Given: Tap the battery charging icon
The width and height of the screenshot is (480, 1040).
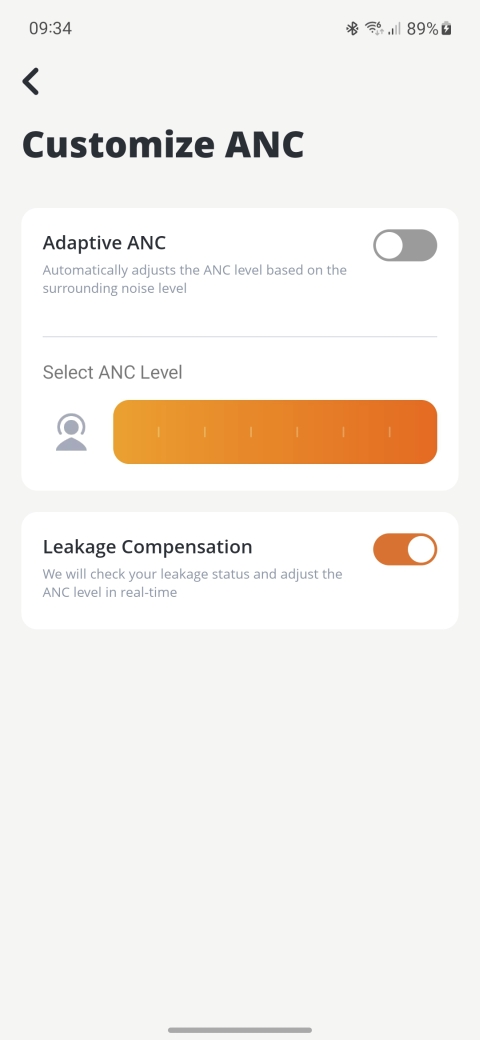Looking at the screenshot, I should [x=447, y=29].
